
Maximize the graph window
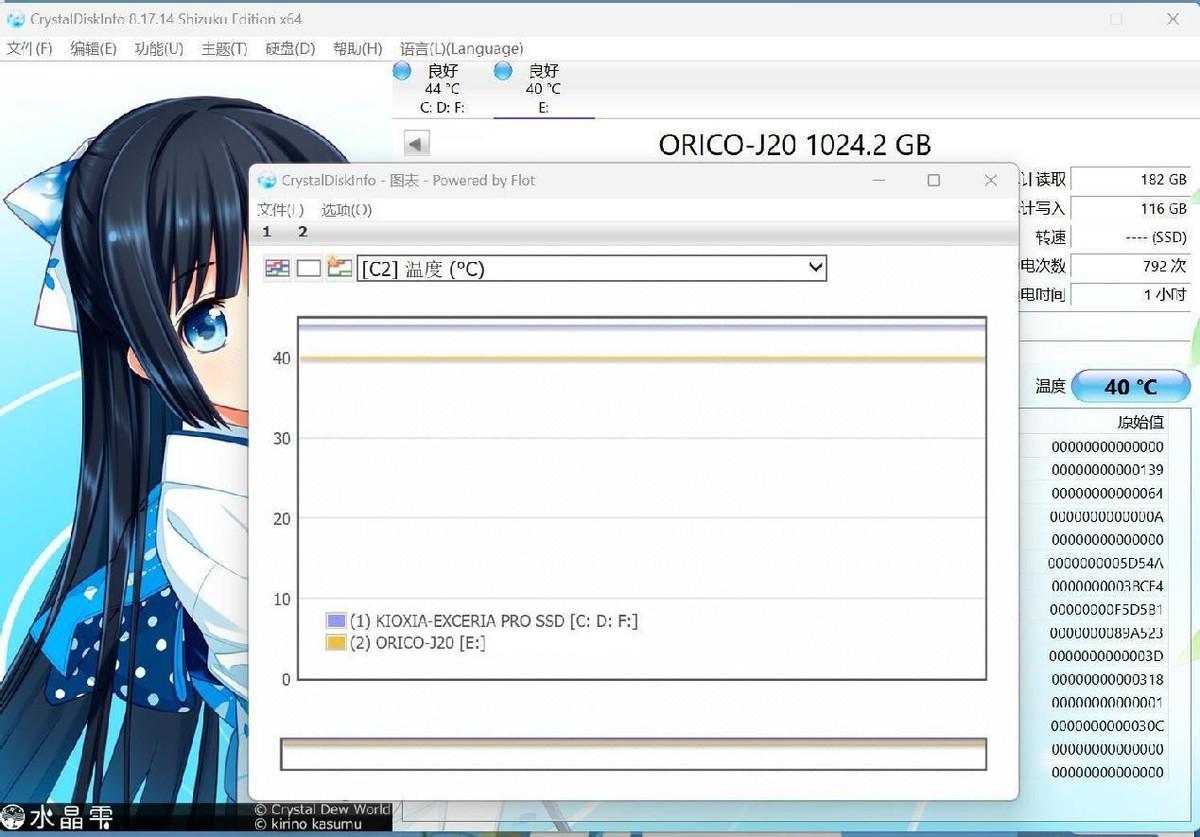pyautogui.click(x=934, y=180)
